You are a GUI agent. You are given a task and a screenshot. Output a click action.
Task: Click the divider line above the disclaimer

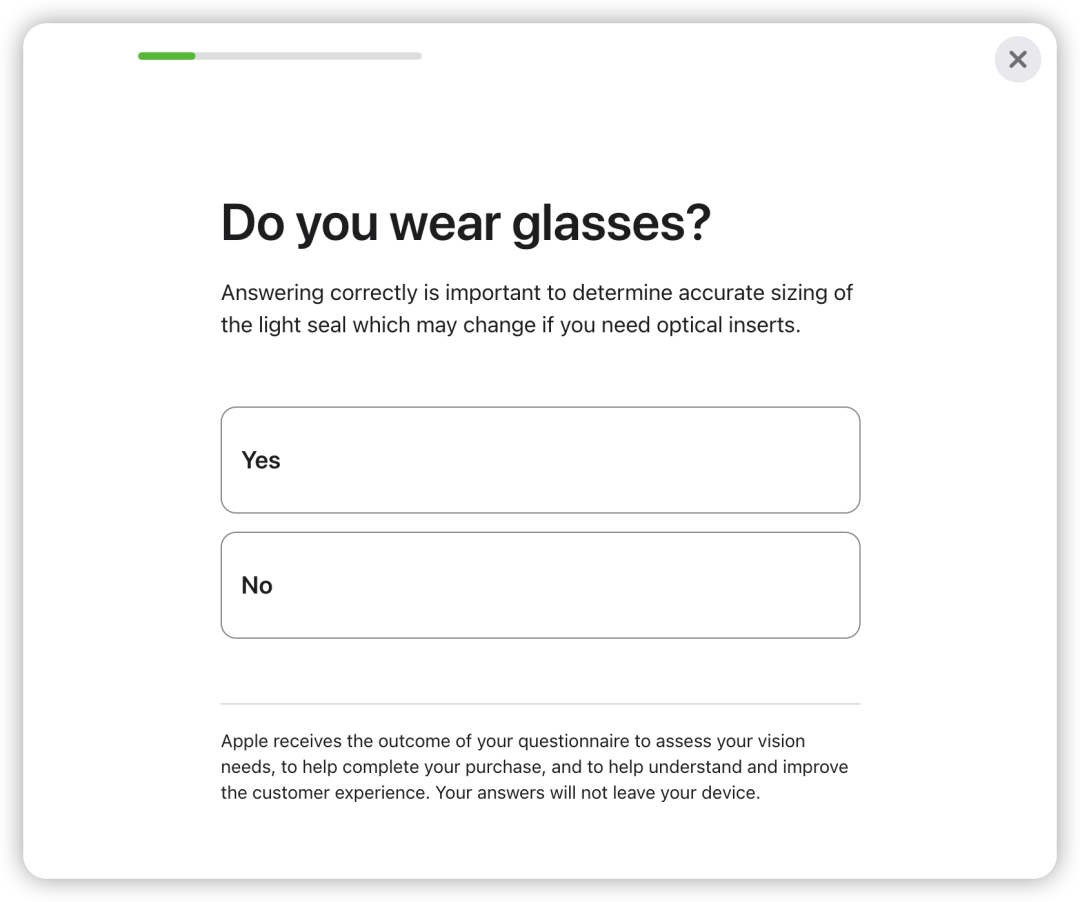tap(540, 704)
